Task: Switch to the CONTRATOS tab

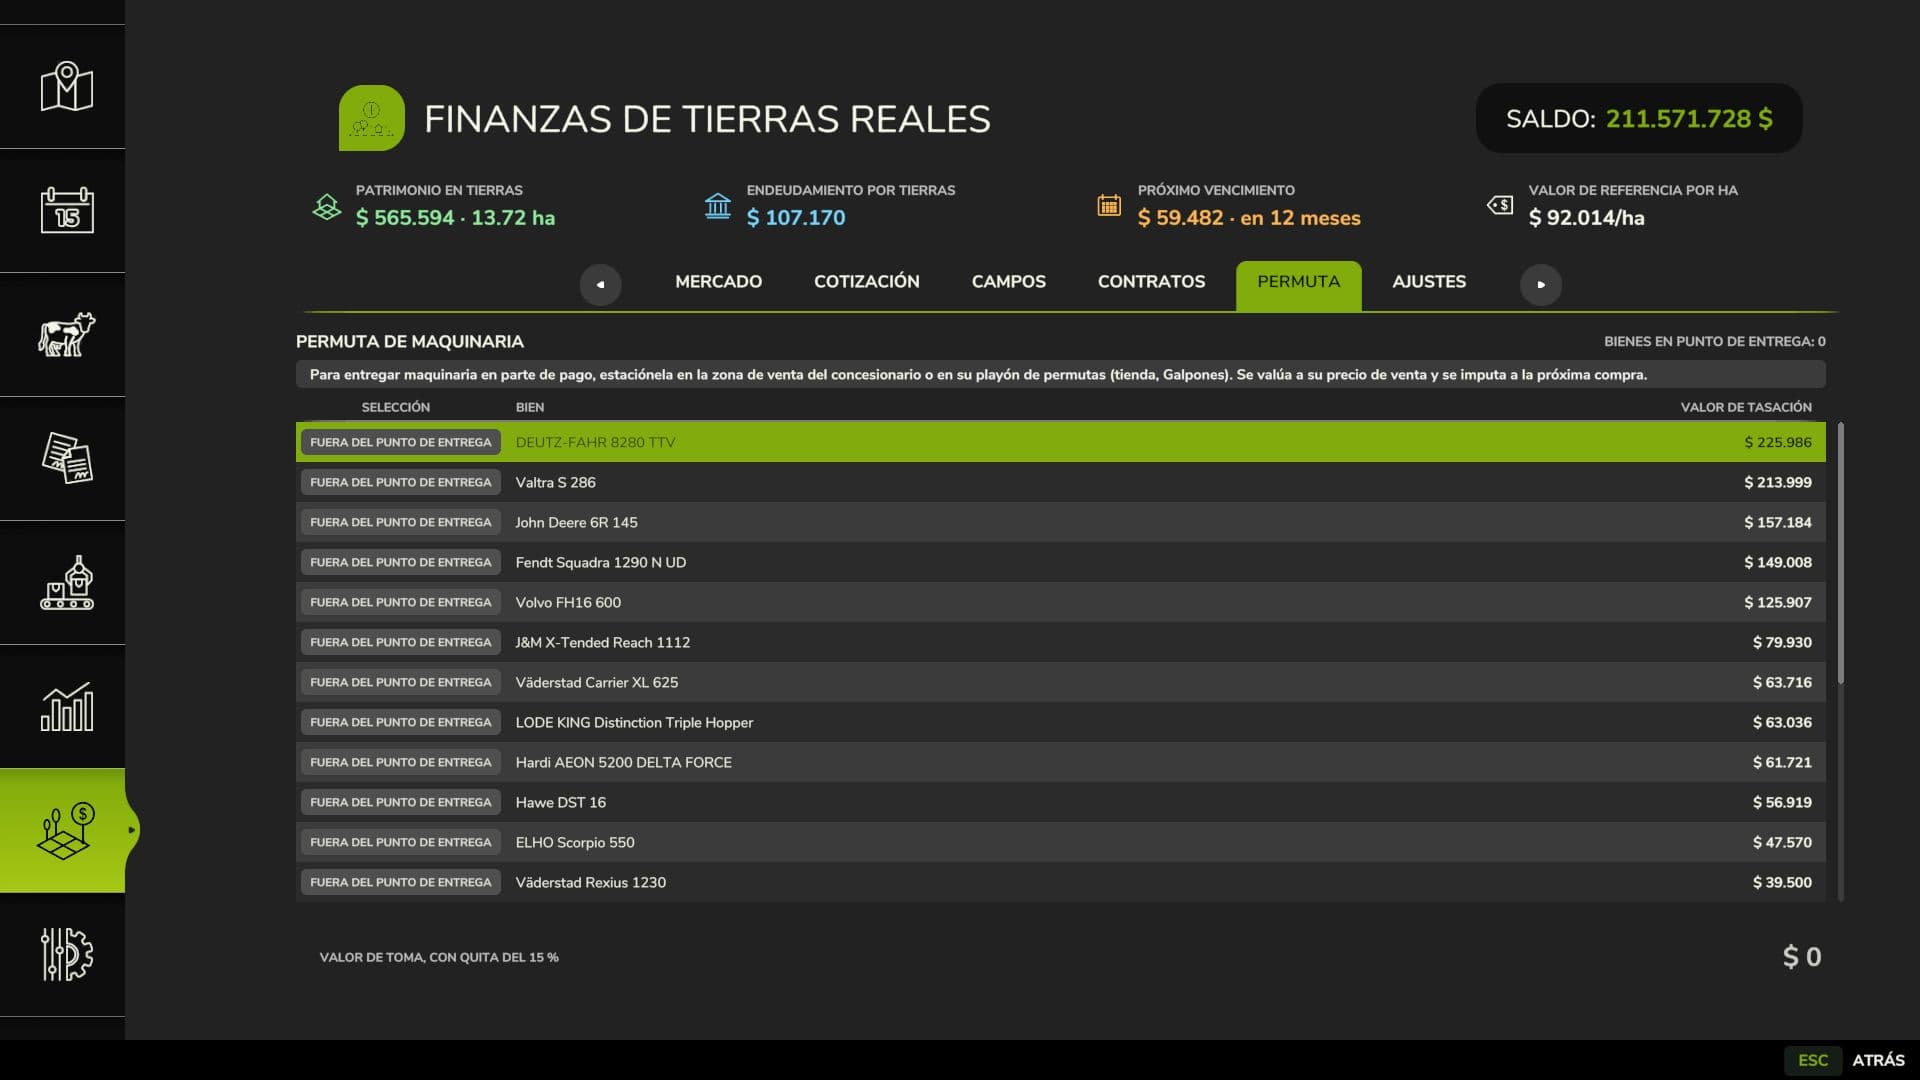Action: [x=1151, y=282]
